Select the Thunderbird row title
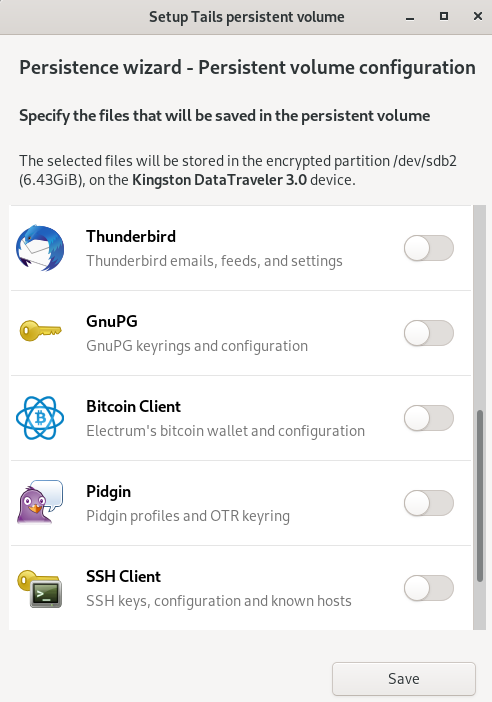This screenshot has height=702, width=492. [131, 236]
